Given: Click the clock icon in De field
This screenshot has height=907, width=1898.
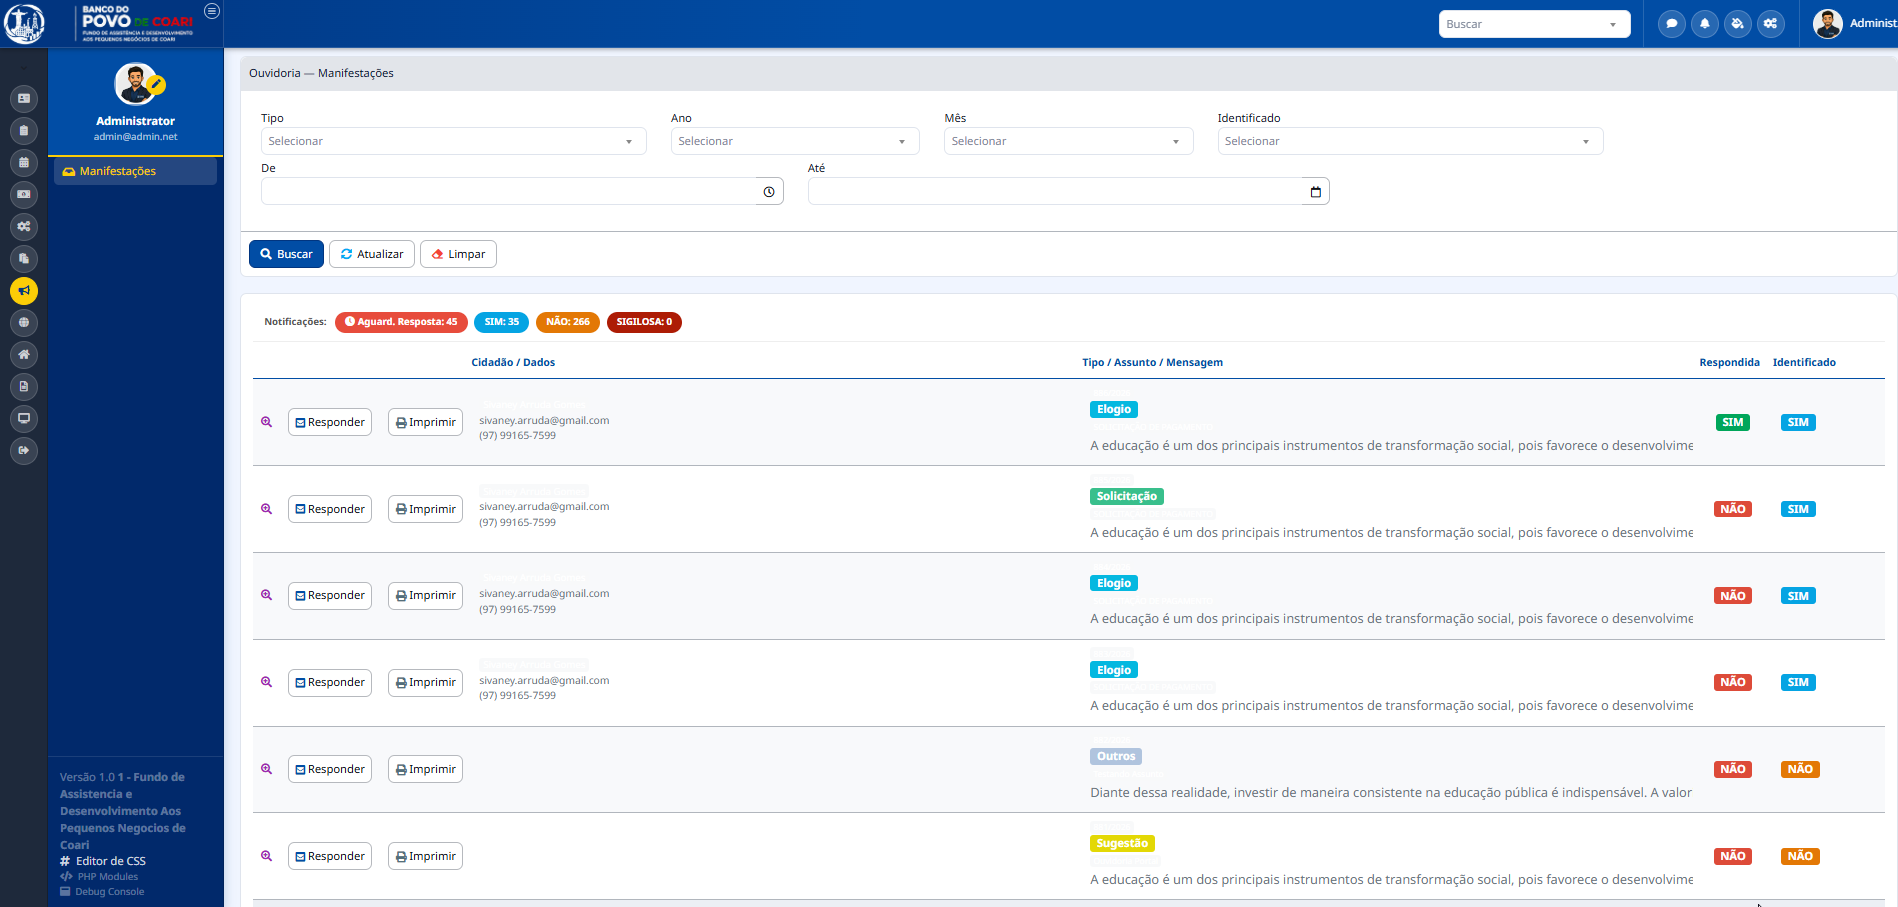Looking at the screenshot, I should click(x=769, y=192).
